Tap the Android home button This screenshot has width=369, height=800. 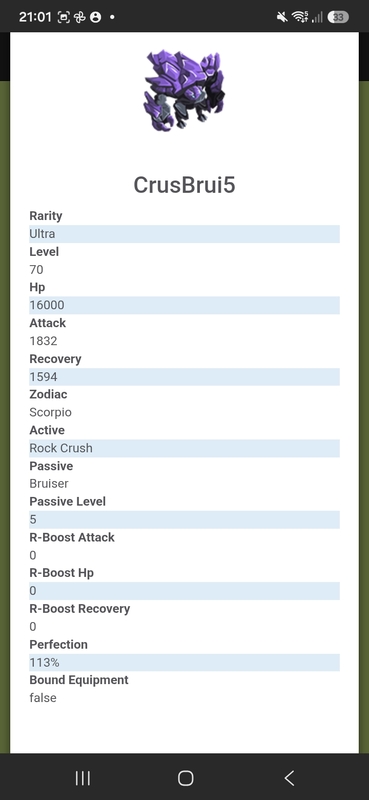coord(185,778)
